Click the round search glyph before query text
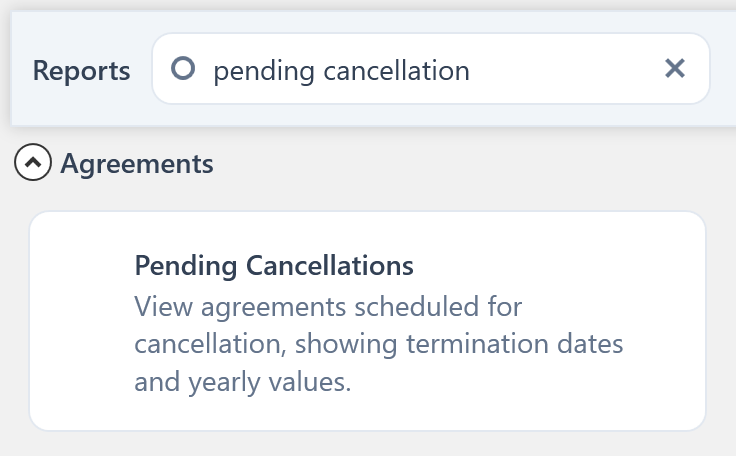The image size is (736, 456). pos(183,69)
